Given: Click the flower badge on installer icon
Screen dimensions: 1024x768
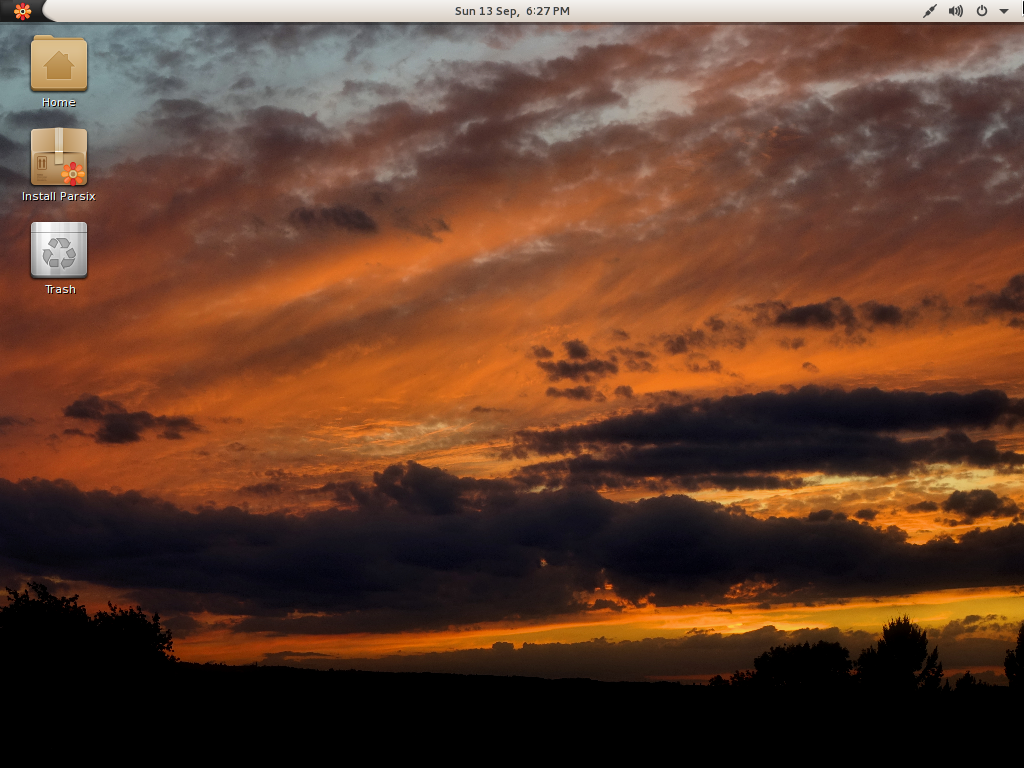Looking at the screenshot, I should (73, 172).
